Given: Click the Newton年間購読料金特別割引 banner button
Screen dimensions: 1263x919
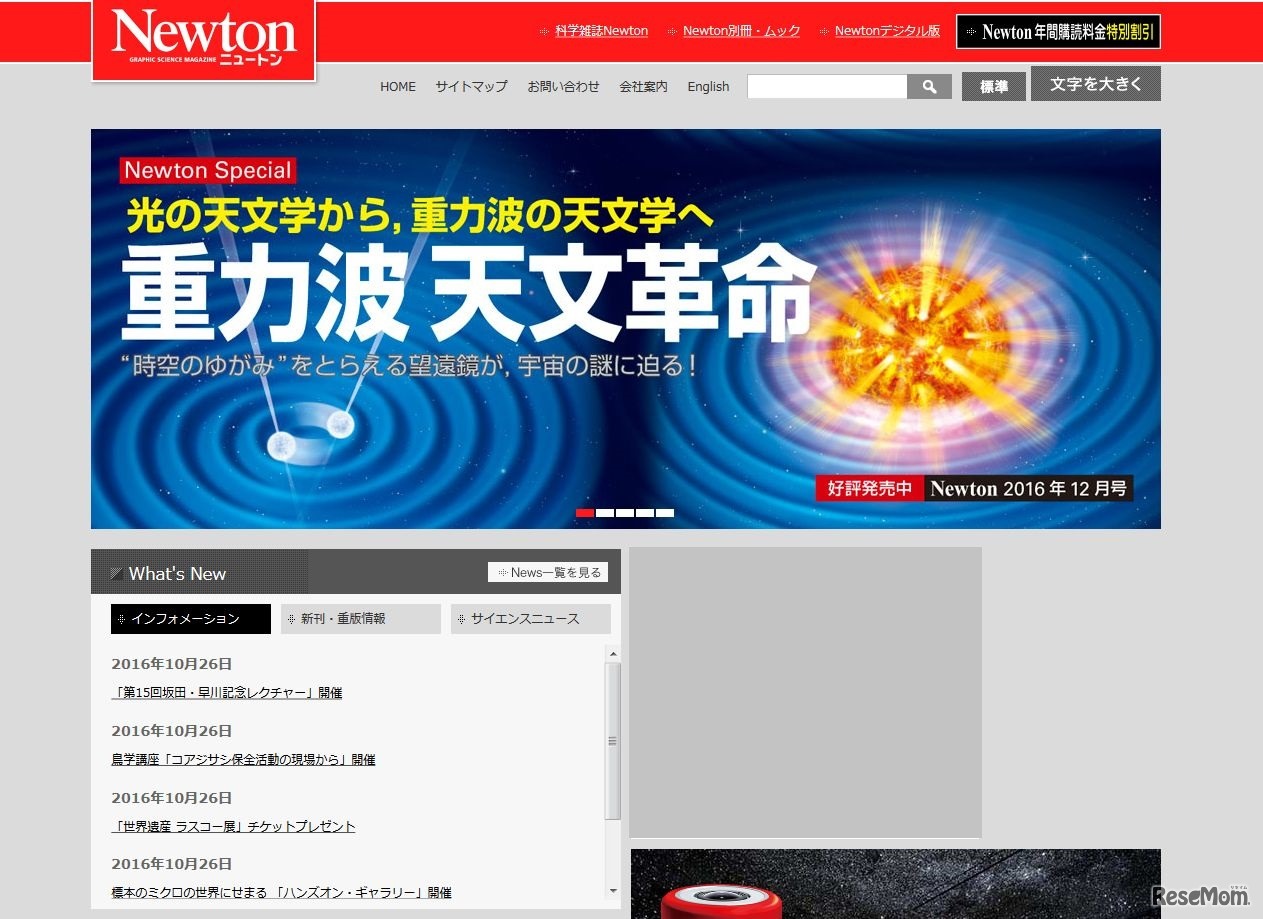Looking at the screenshot, I should pyautogui.click(x=1059, y=32).
